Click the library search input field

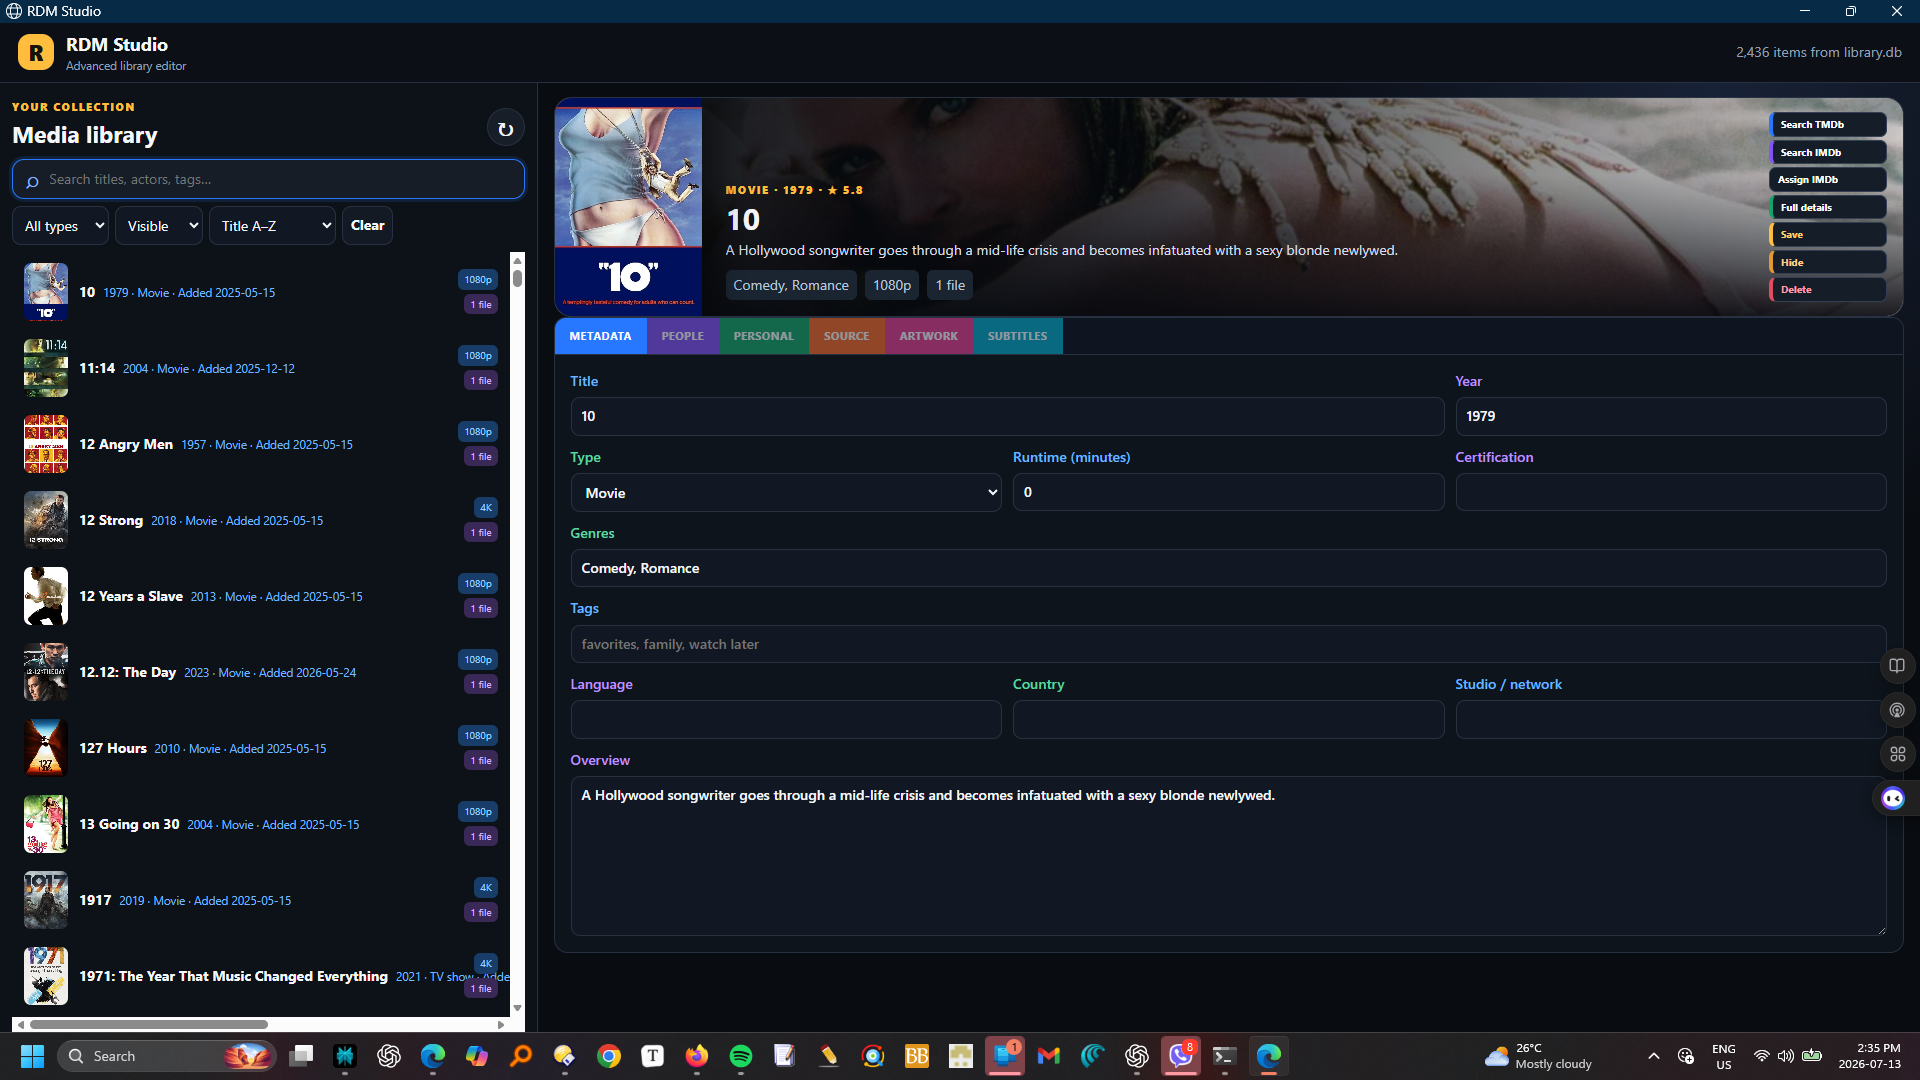click(268, 180)
